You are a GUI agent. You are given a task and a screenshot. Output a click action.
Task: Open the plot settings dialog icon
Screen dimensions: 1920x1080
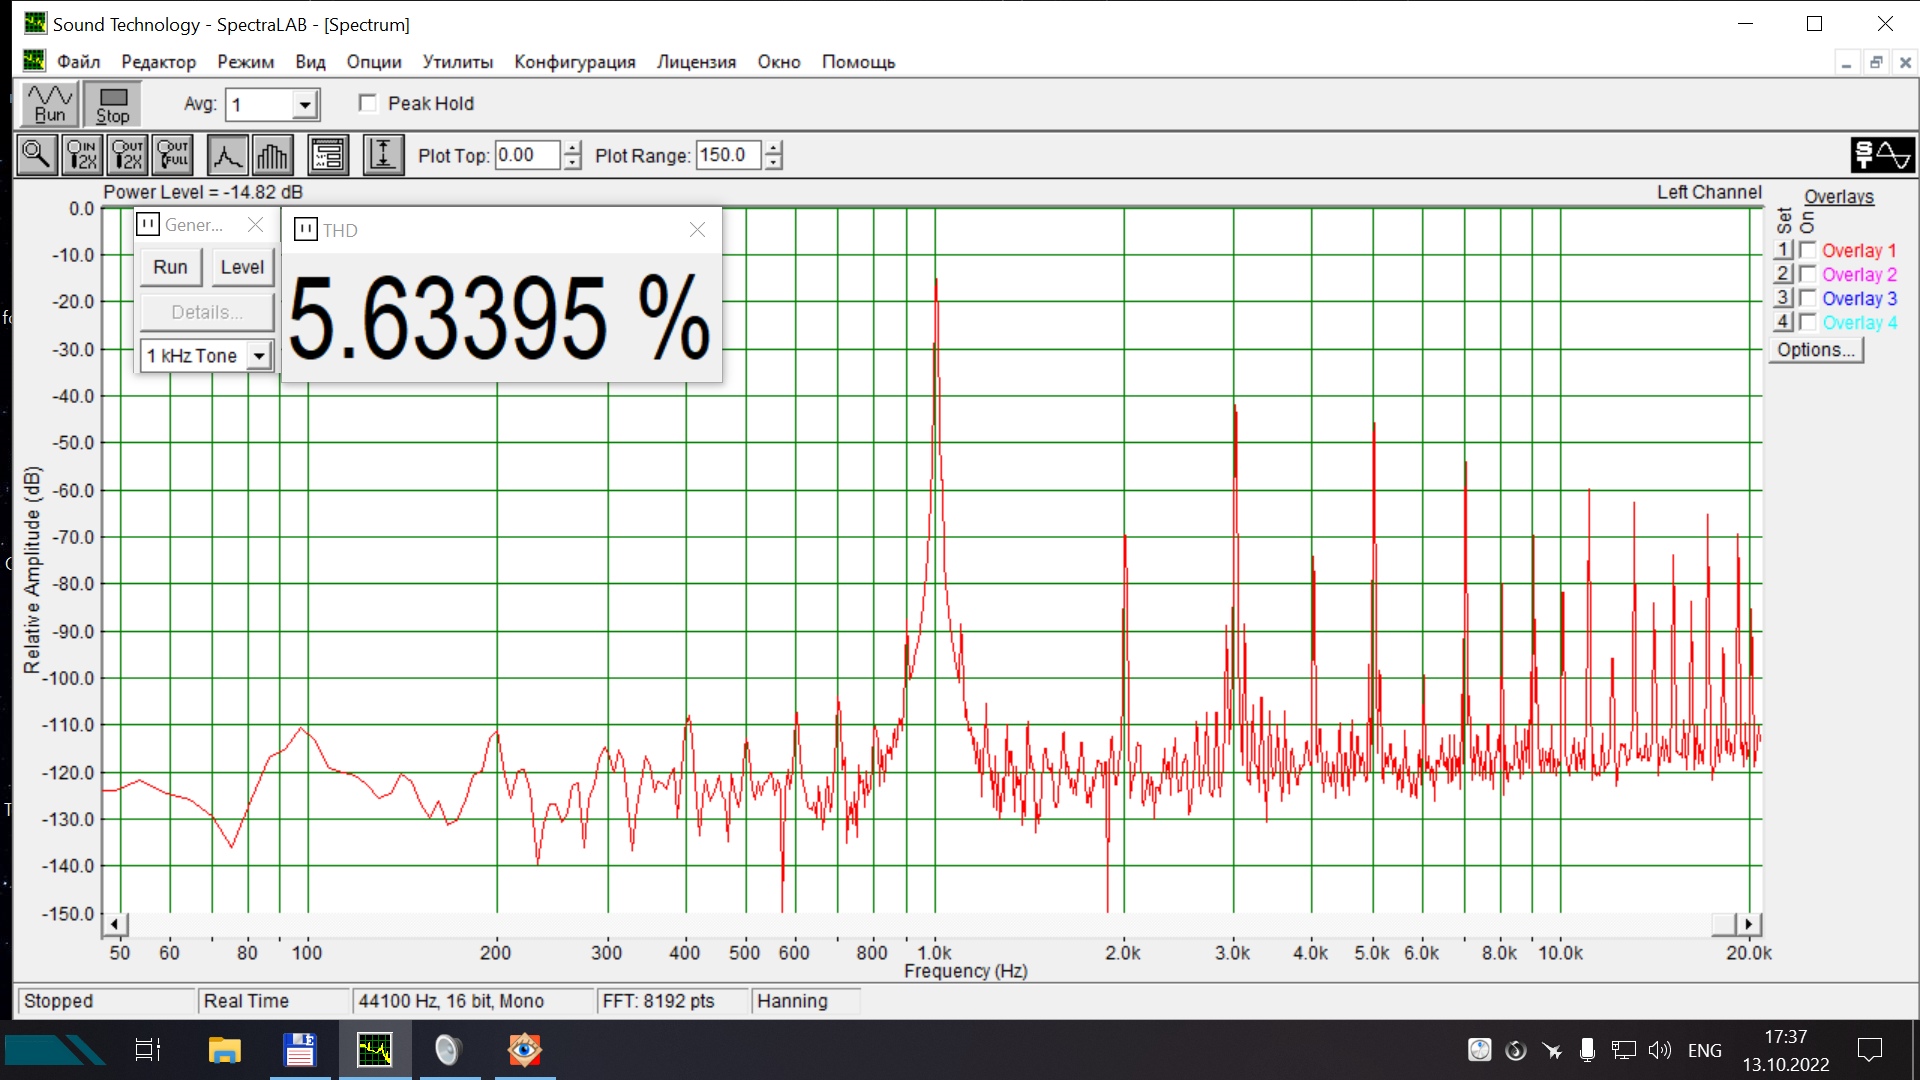pyautogui.click(x=328, y=155)
